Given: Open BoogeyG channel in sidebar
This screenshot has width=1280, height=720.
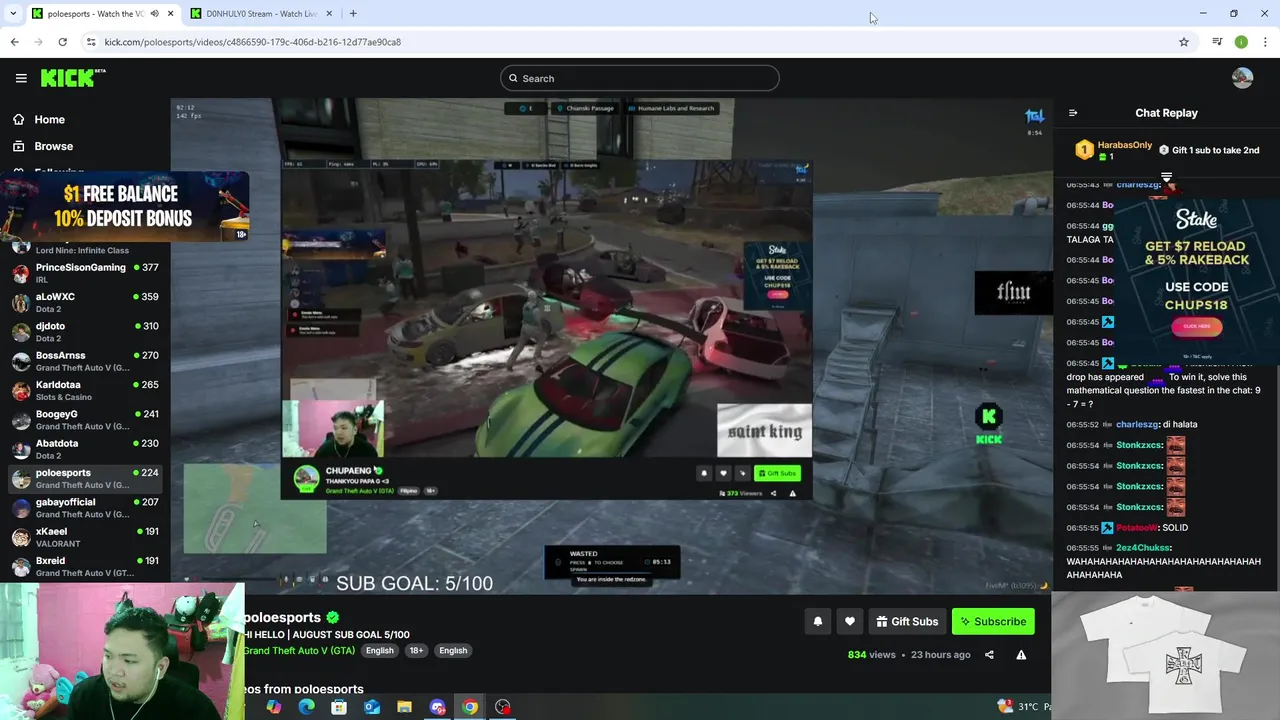Looking at the screenshot, I should point(85,419).
